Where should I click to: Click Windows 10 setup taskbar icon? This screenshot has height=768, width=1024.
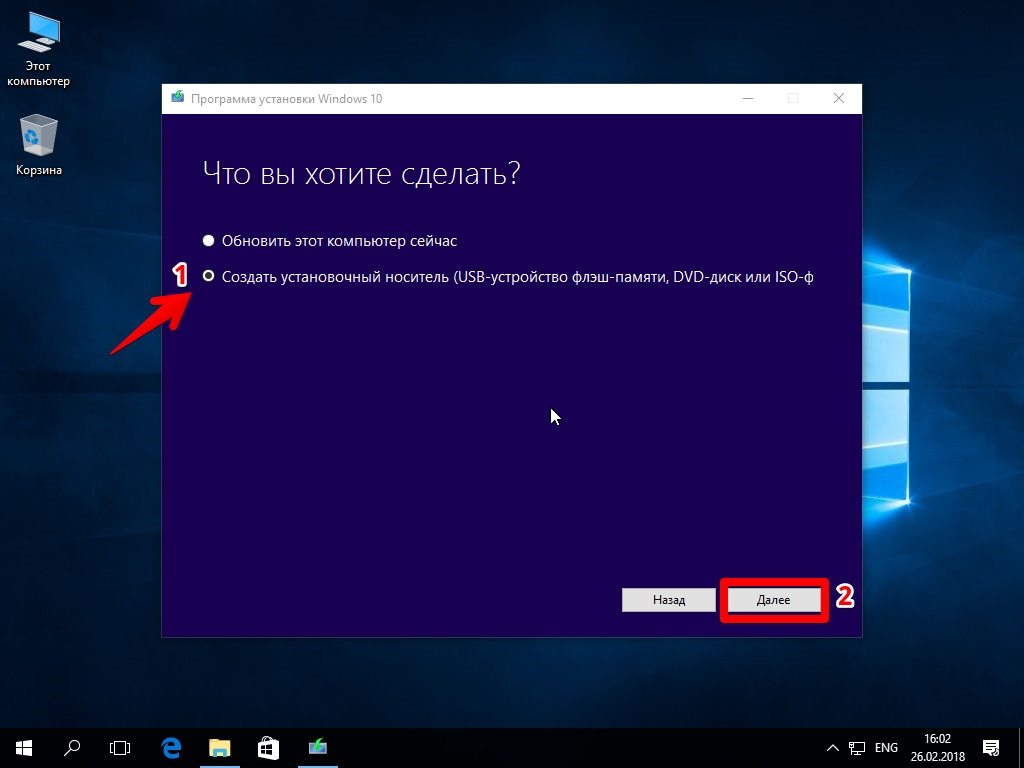(318, 748)
